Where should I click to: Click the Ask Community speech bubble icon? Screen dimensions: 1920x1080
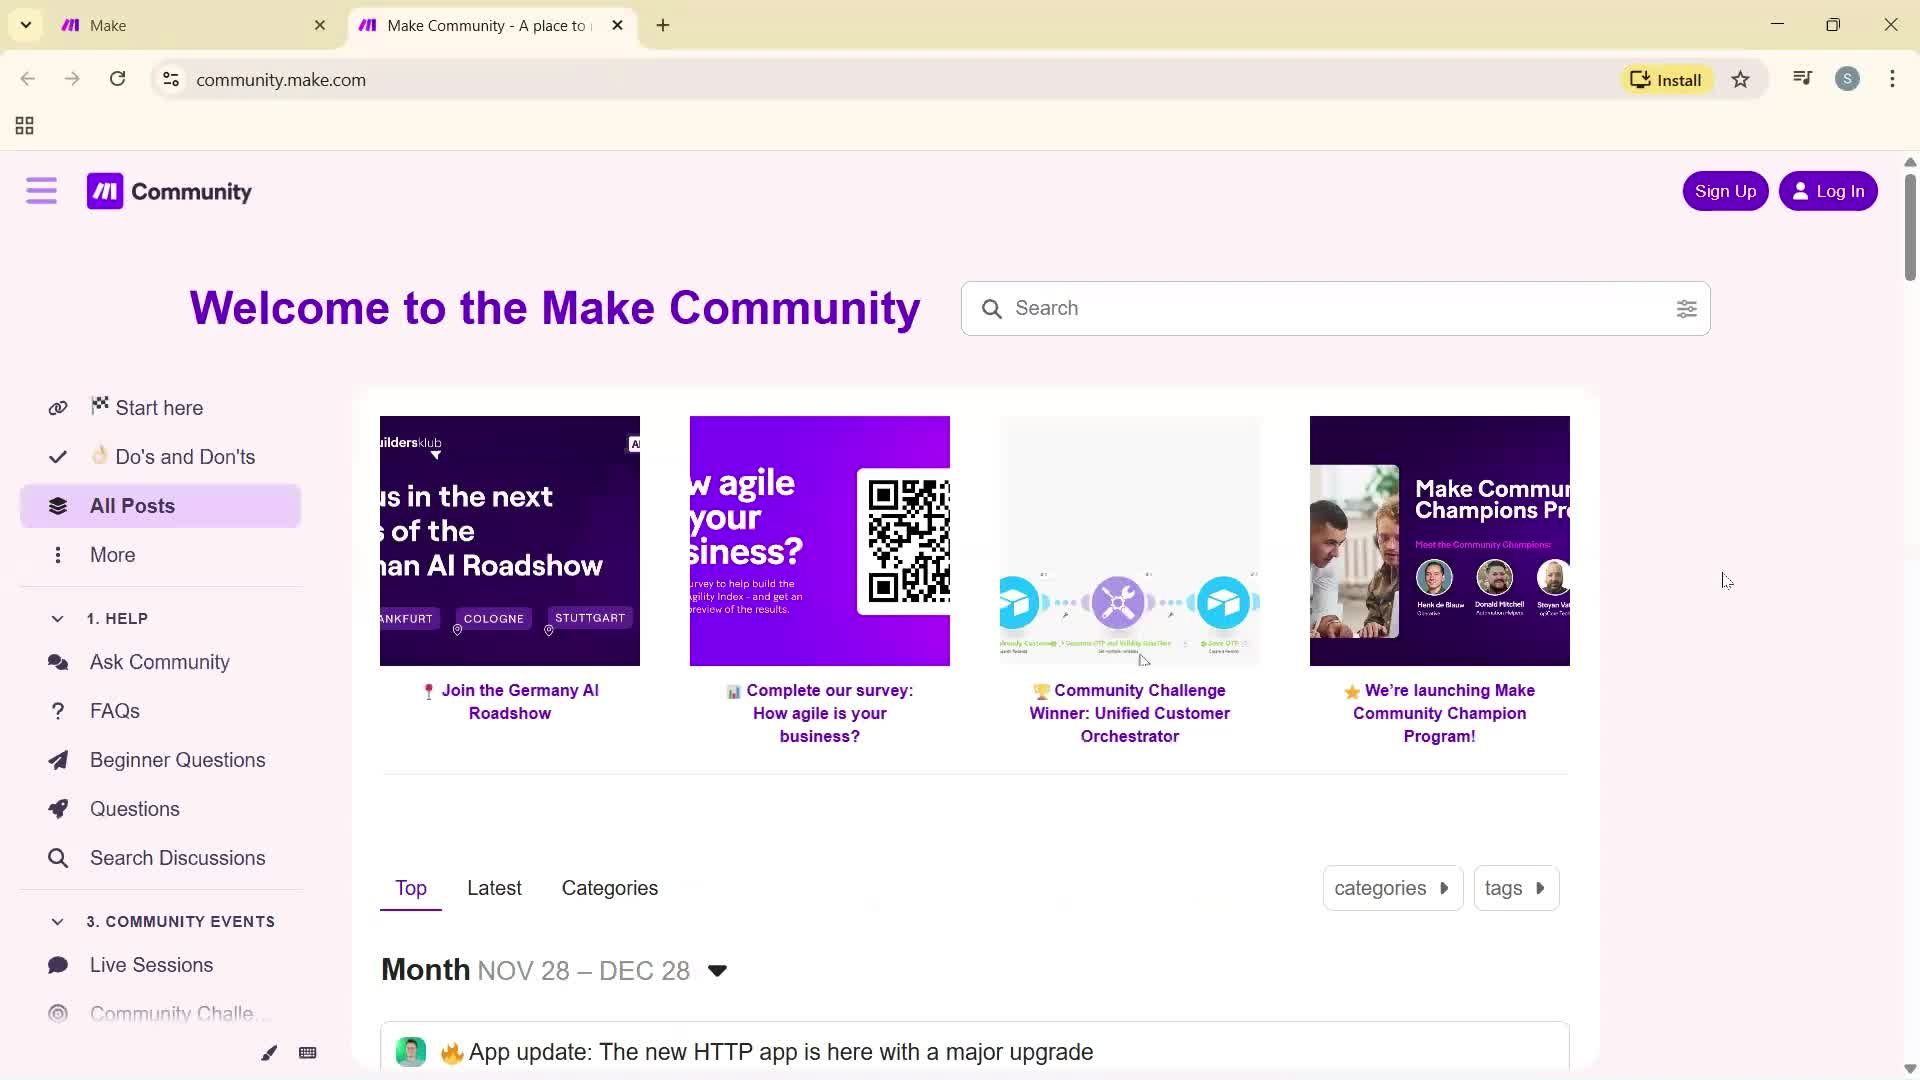point(58,662)
